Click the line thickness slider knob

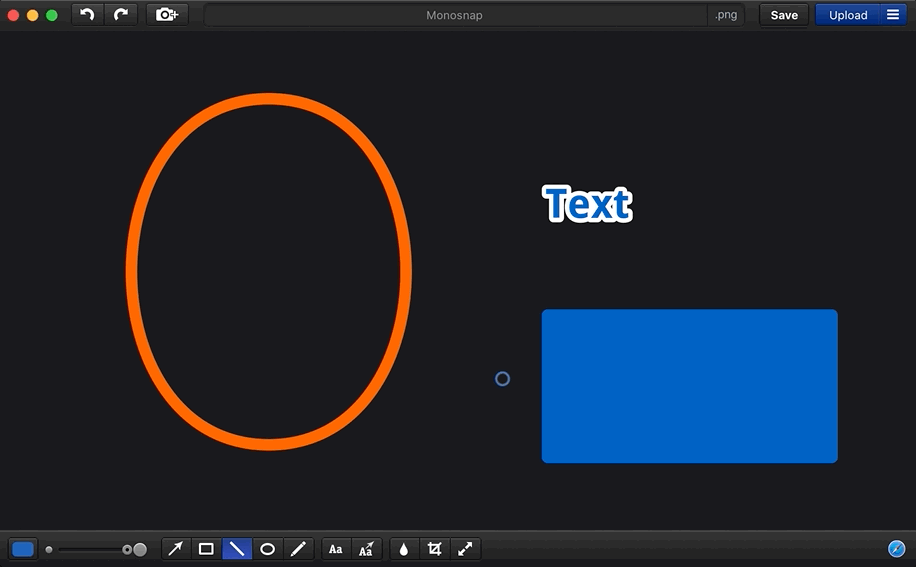click(127, 549)
